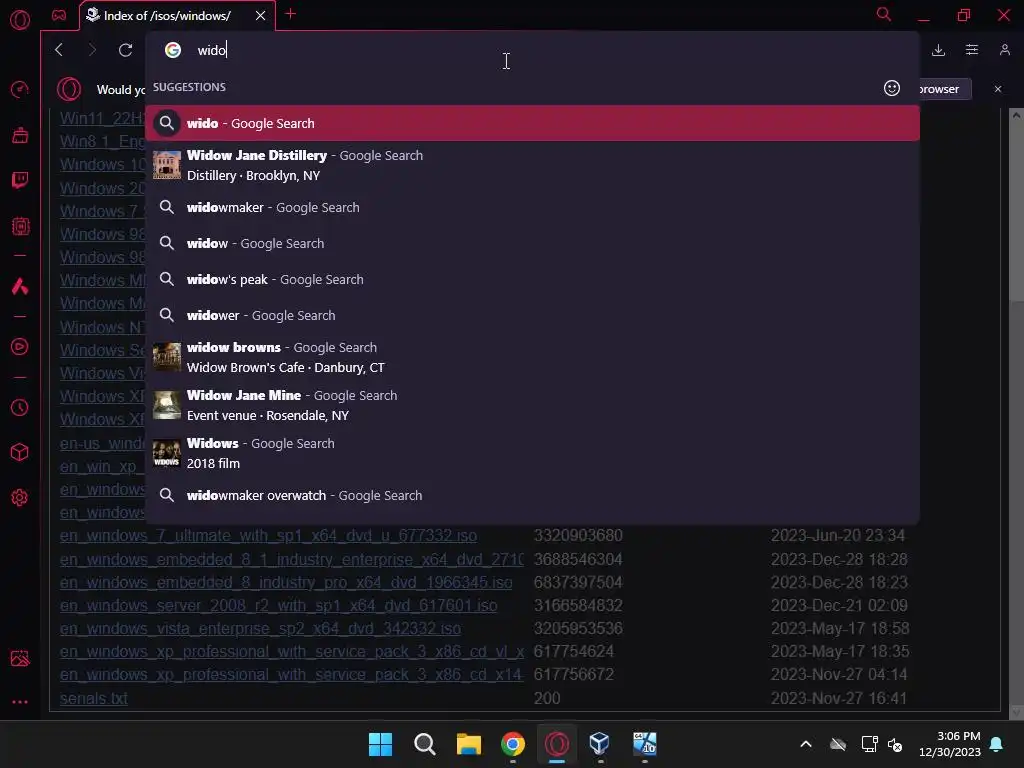Choose 'widowmaker overwatch' suggestion
The width and height of the screenshot is (1024, 768).
(x=532, y=496)
